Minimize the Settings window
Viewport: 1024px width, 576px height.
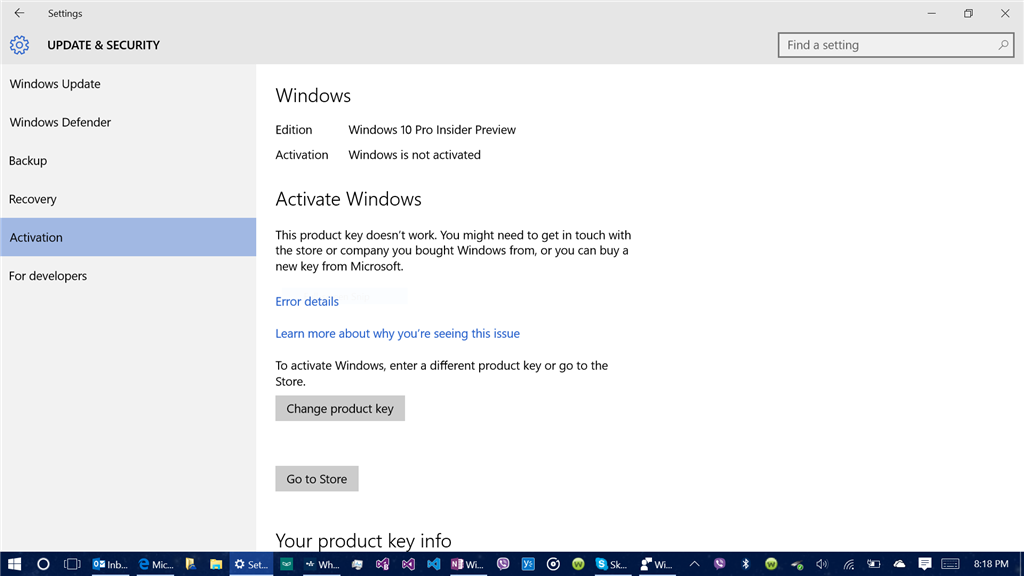[932, 13]
